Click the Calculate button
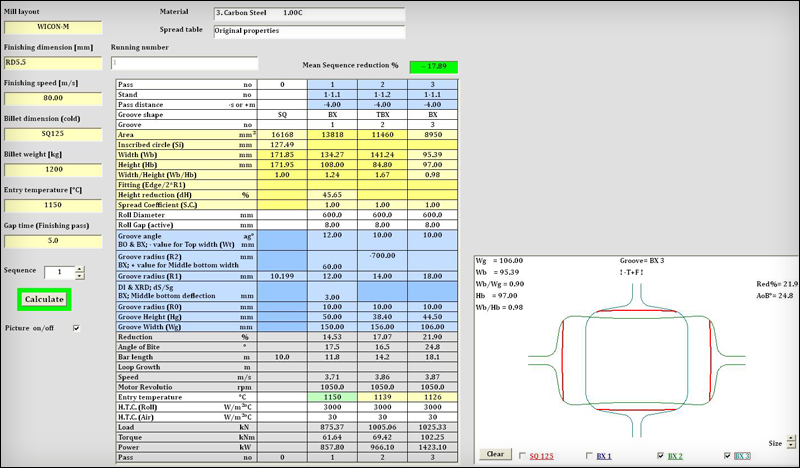The image size is (800, 468). (x=44, y=300)
